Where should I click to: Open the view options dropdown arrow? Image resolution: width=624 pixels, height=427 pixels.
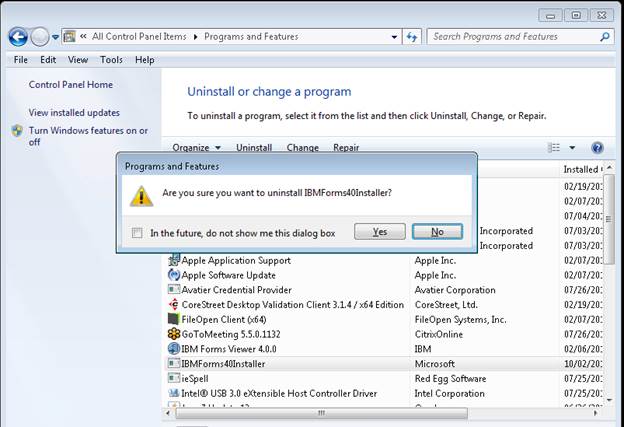pyautogui.click(x=572, y=148)
